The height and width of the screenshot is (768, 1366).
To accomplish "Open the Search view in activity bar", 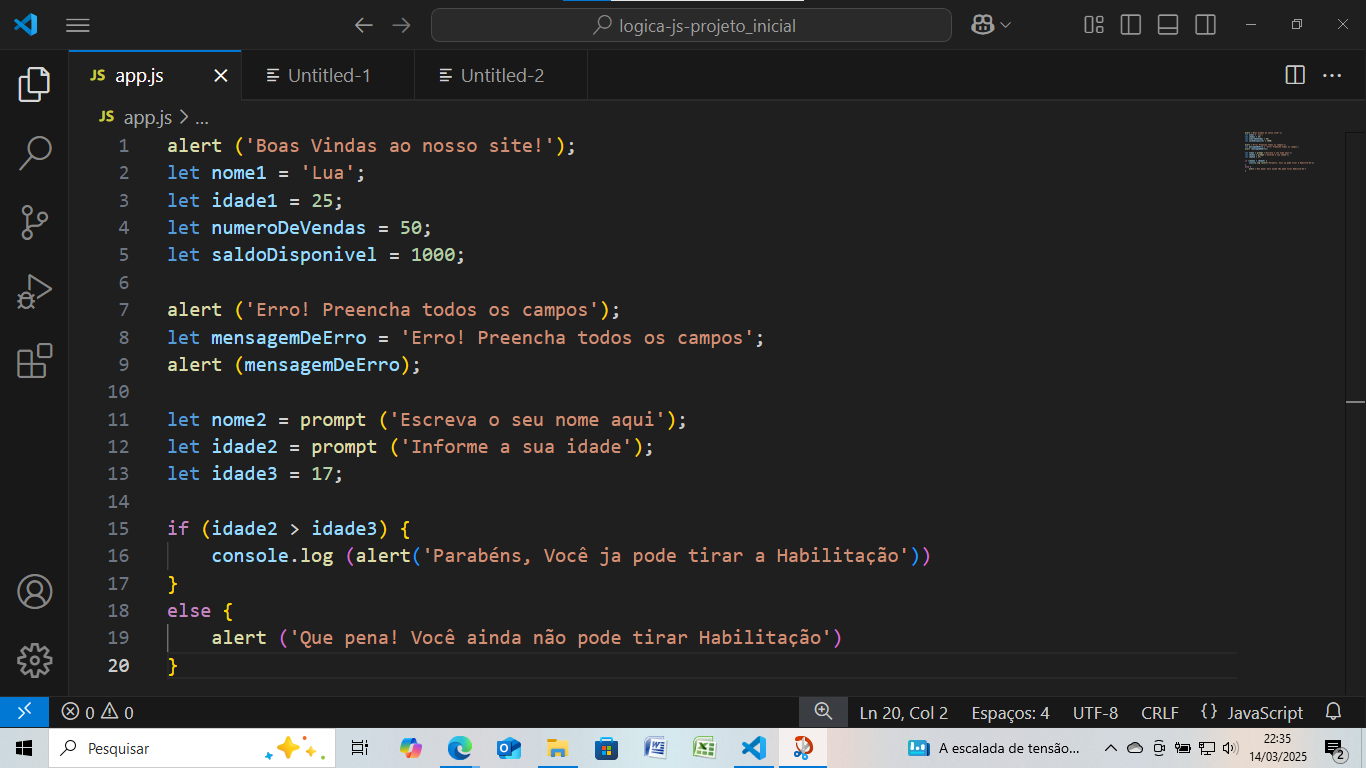I will click(34, 154).
